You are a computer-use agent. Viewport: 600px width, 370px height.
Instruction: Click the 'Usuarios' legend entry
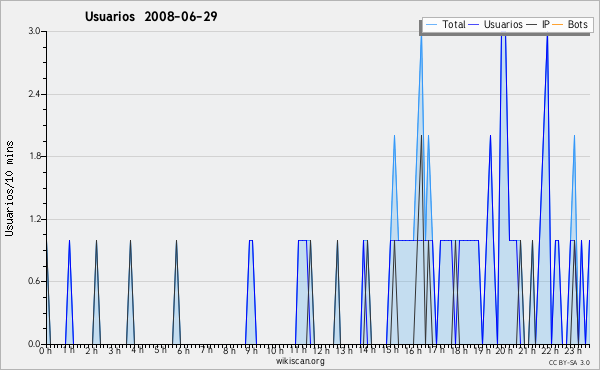coord(503,24)
